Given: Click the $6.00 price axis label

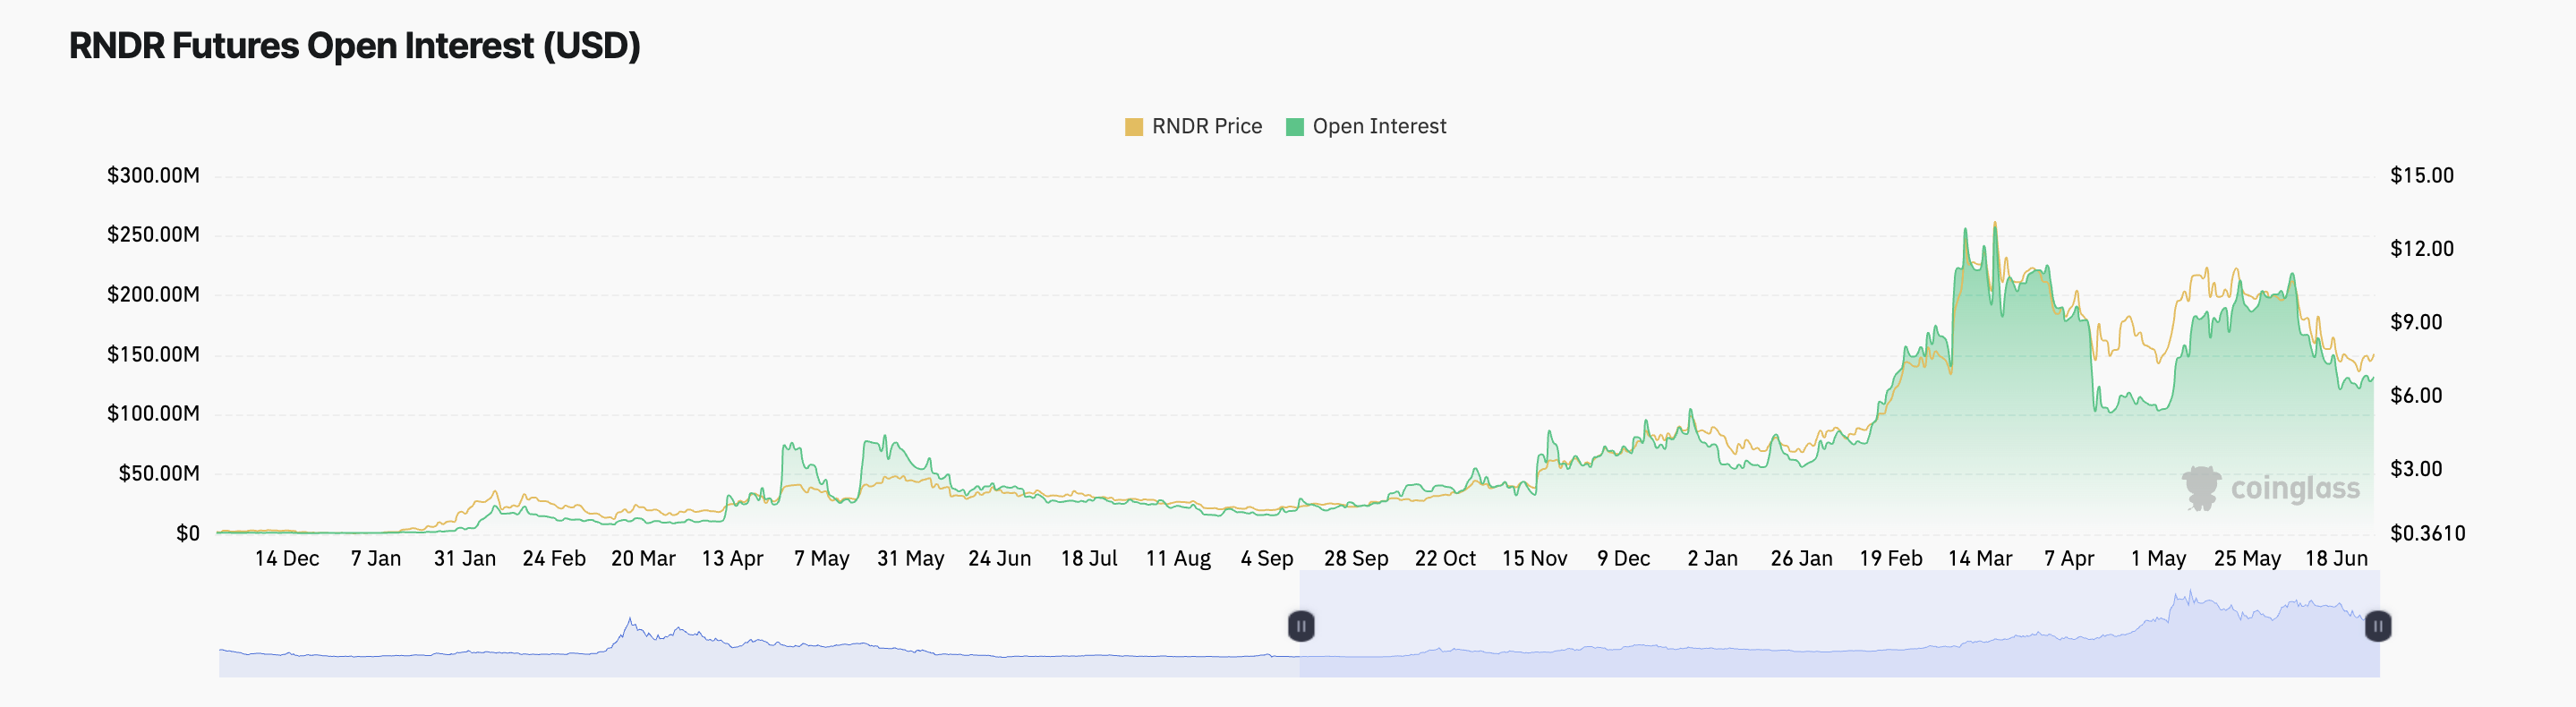Looking at the screenshot, I should coord(2416,396).
